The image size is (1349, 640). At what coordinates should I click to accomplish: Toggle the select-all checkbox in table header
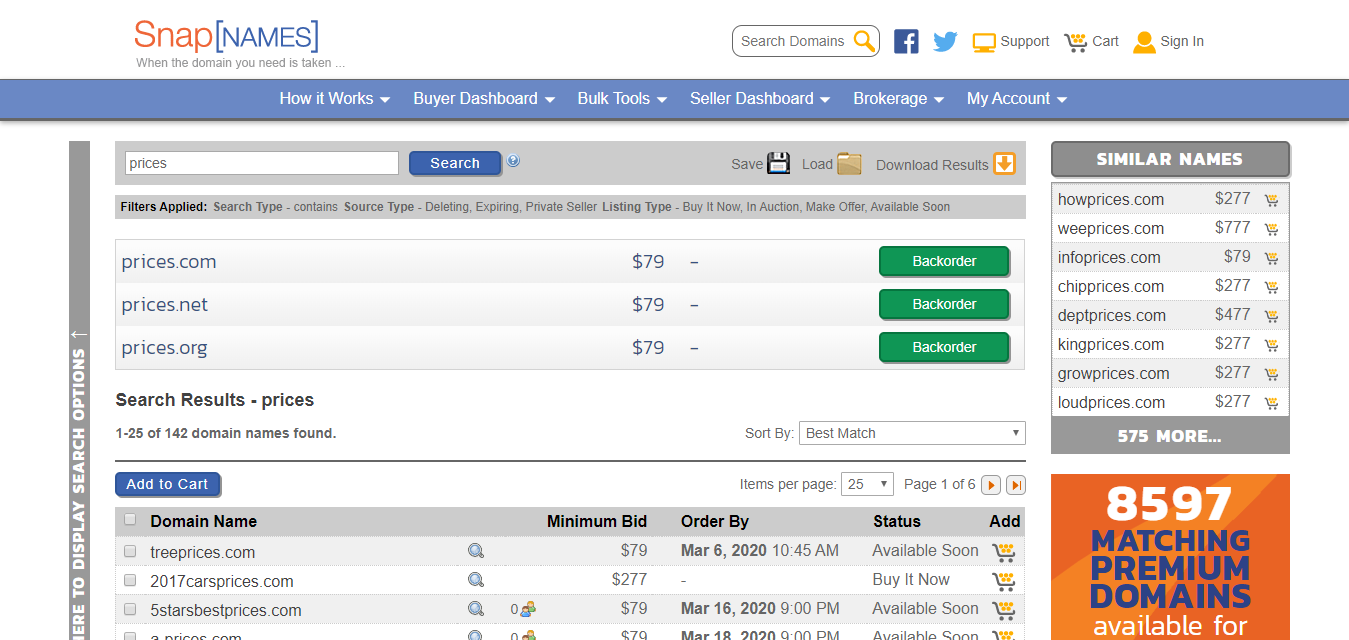click(130, 520)
